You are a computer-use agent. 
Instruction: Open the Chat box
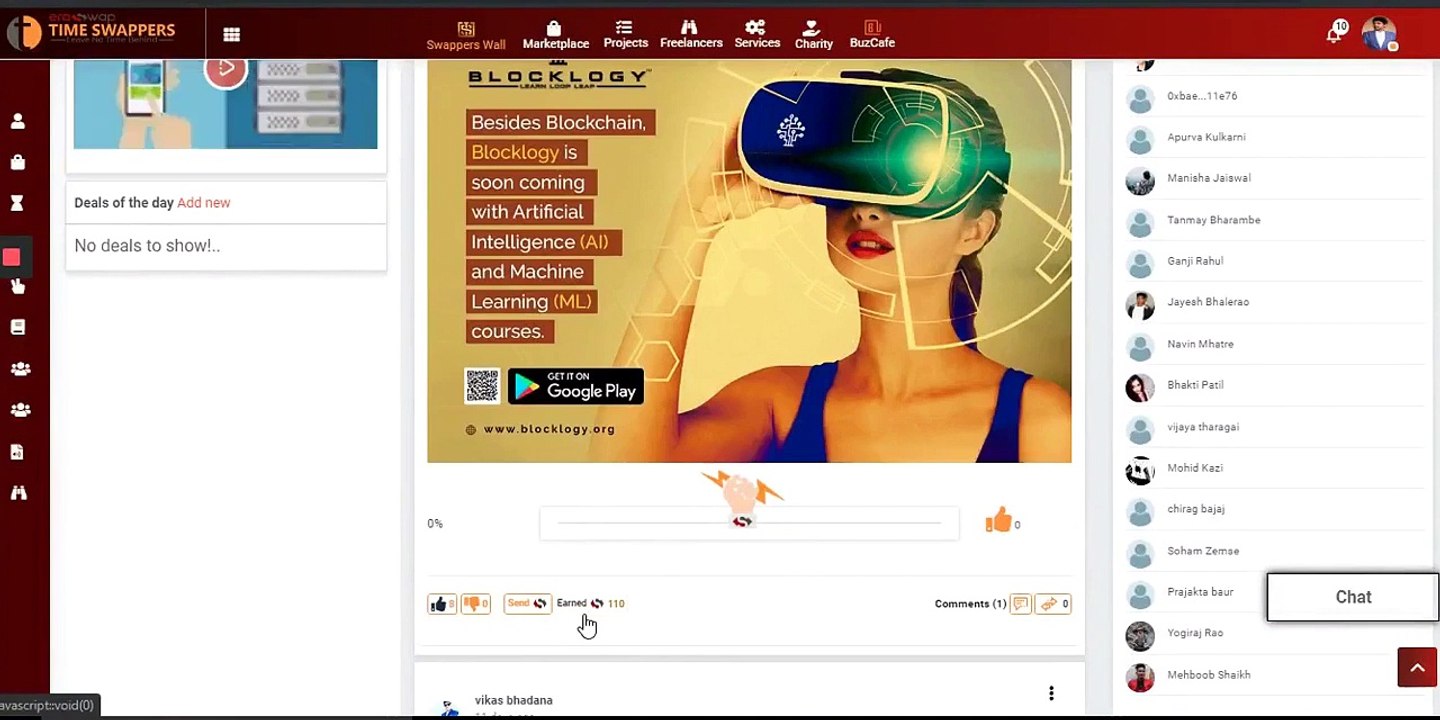[1353, 597]
